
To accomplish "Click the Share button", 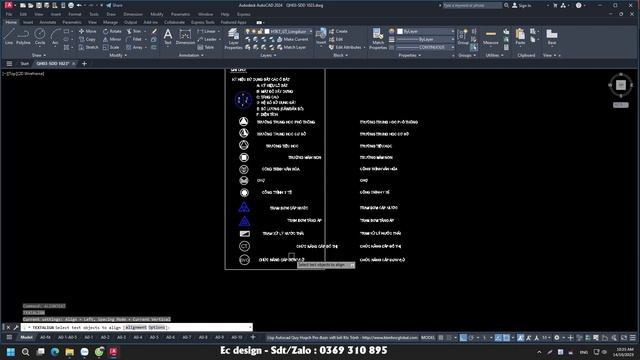I will [114, 5].
